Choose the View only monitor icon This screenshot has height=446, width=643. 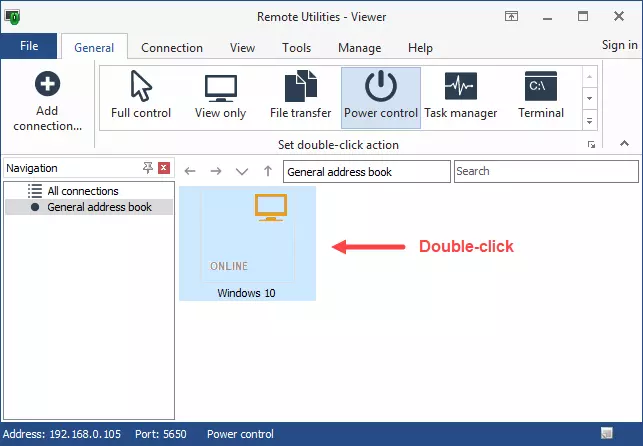pyautogui.click(x=220, y=88)
